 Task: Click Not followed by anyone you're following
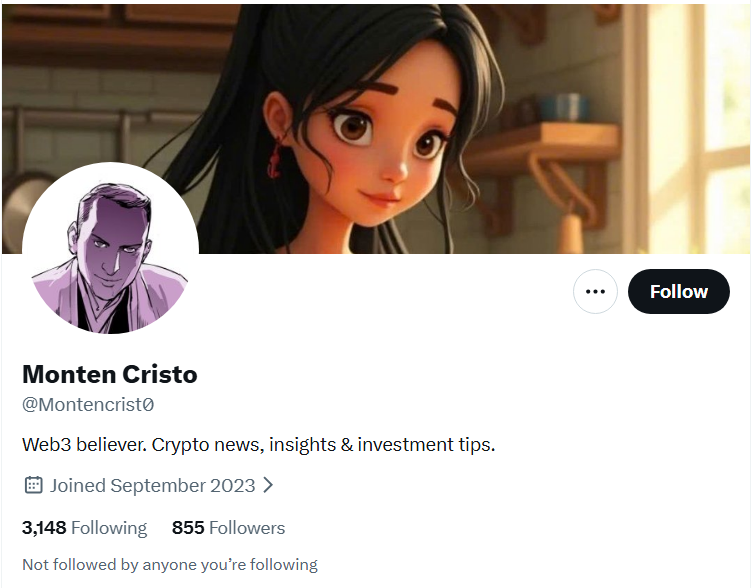(170, 564)
